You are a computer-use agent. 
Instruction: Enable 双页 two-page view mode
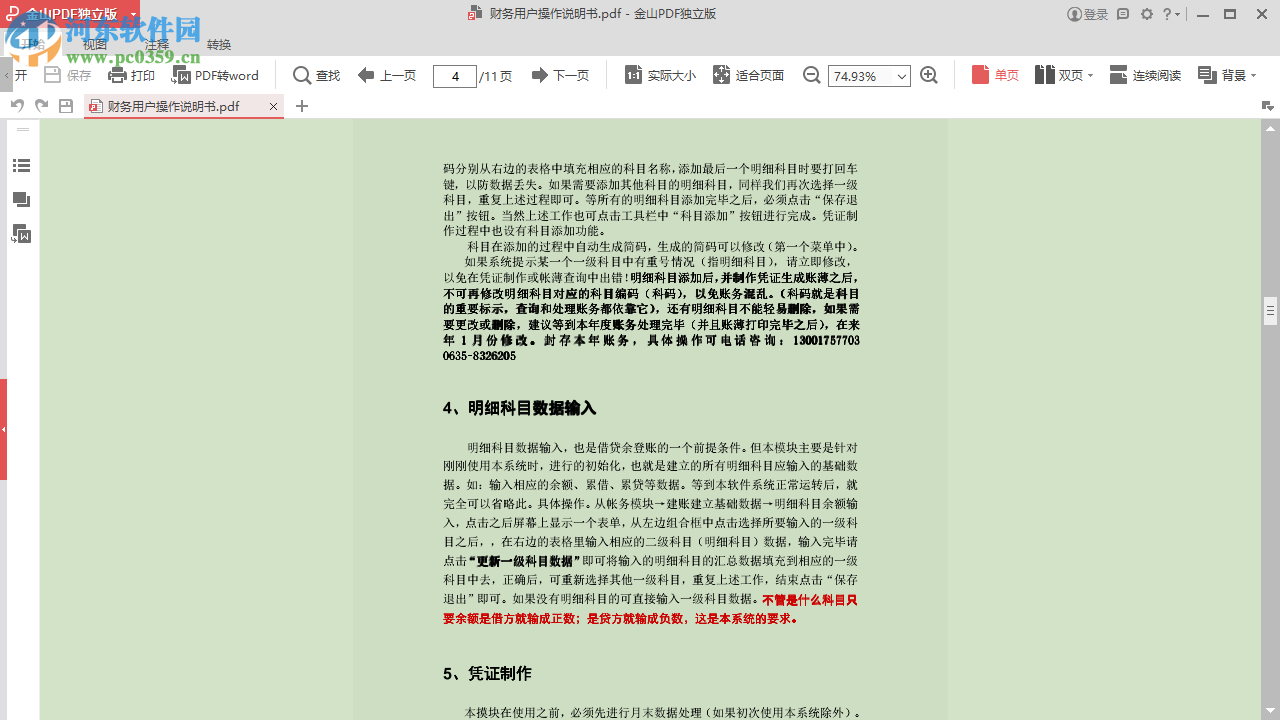(1060, 74)
